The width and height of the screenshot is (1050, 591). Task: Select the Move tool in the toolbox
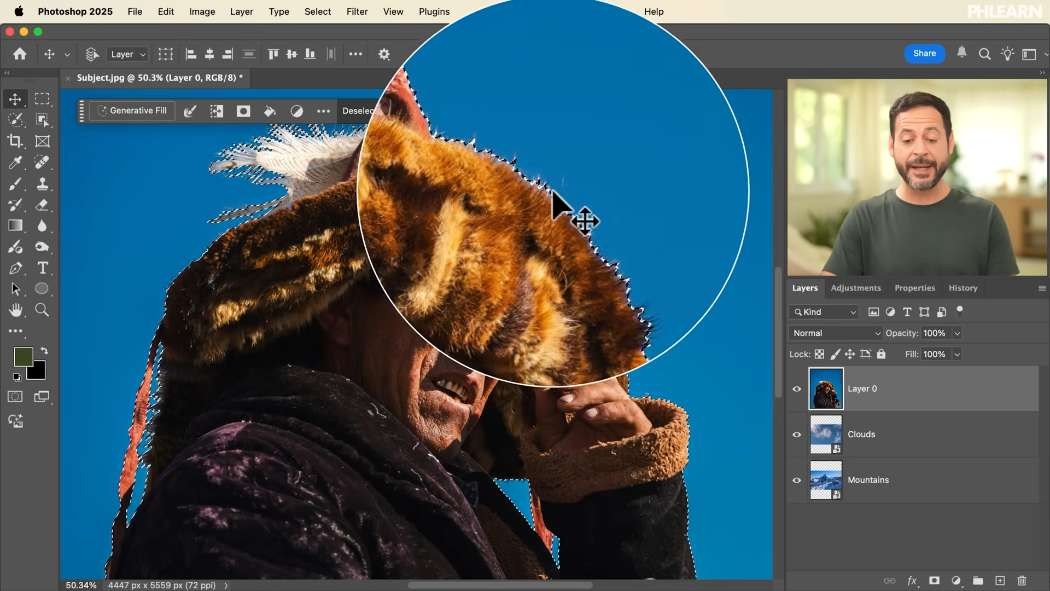(15, 99)
